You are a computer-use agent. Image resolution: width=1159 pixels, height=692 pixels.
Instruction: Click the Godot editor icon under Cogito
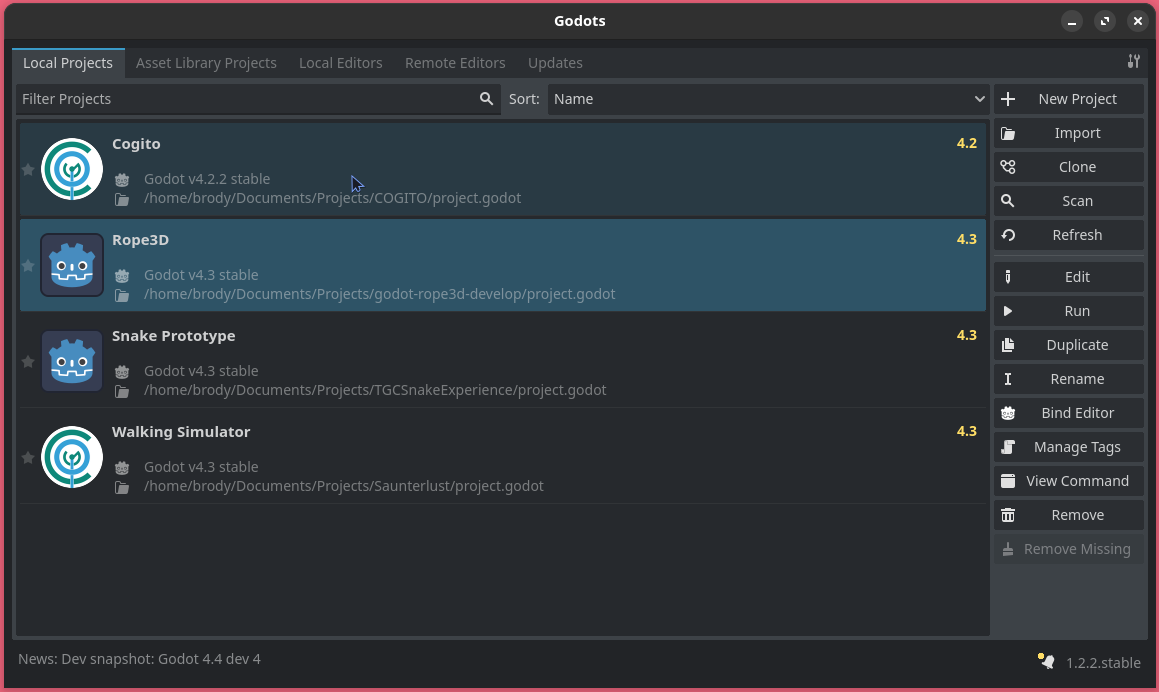(122, 180)
